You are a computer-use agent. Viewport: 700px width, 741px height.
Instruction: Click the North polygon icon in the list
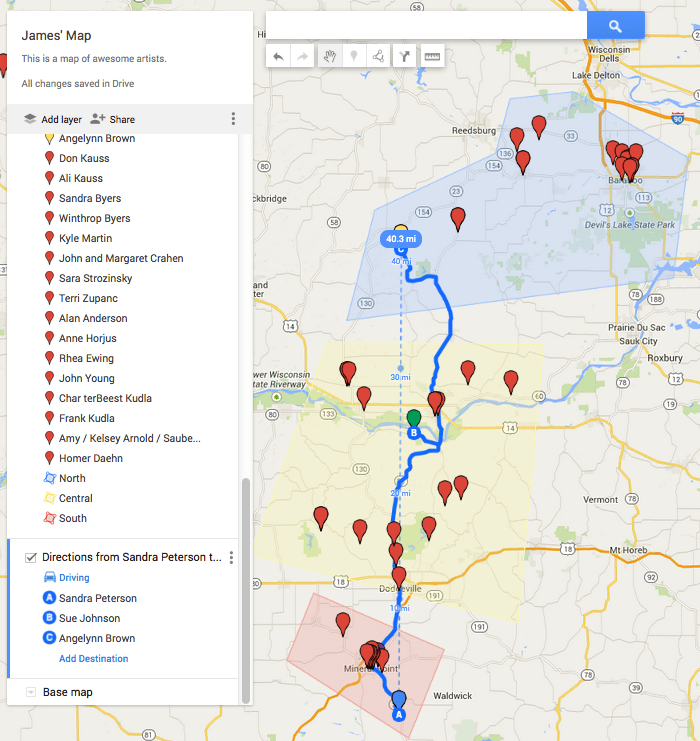50,478
